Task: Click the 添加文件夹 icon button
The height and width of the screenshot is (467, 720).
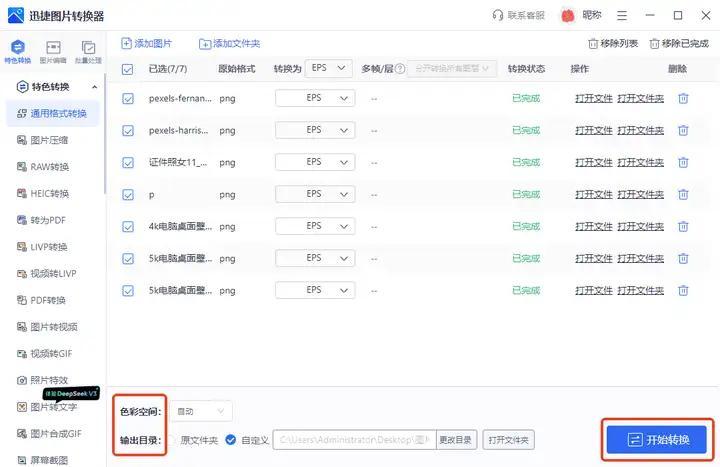Action: 205,44
